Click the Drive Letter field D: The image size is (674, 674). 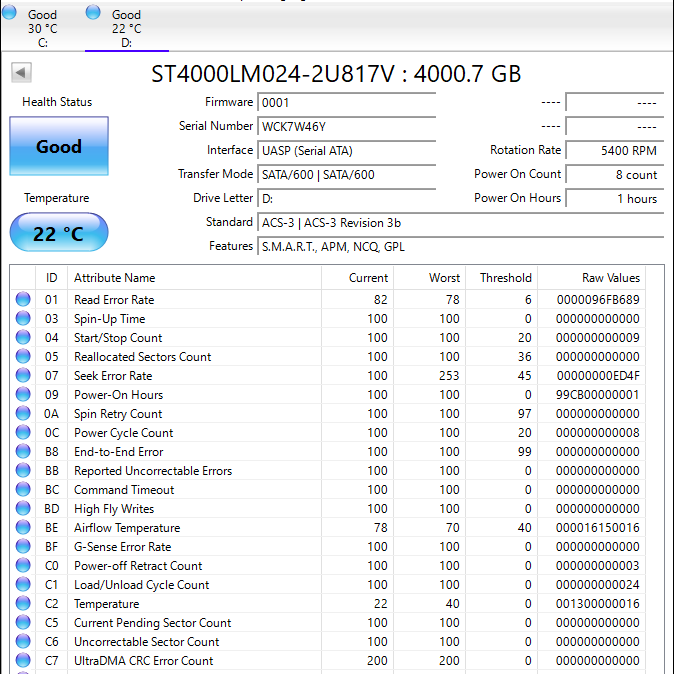point(346,199)
